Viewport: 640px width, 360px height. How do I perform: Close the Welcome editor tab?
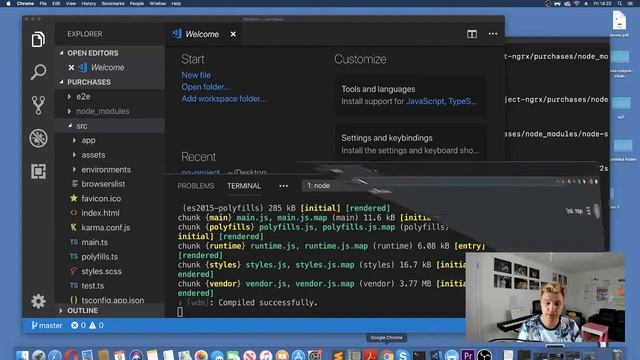[x=233, y=34]
